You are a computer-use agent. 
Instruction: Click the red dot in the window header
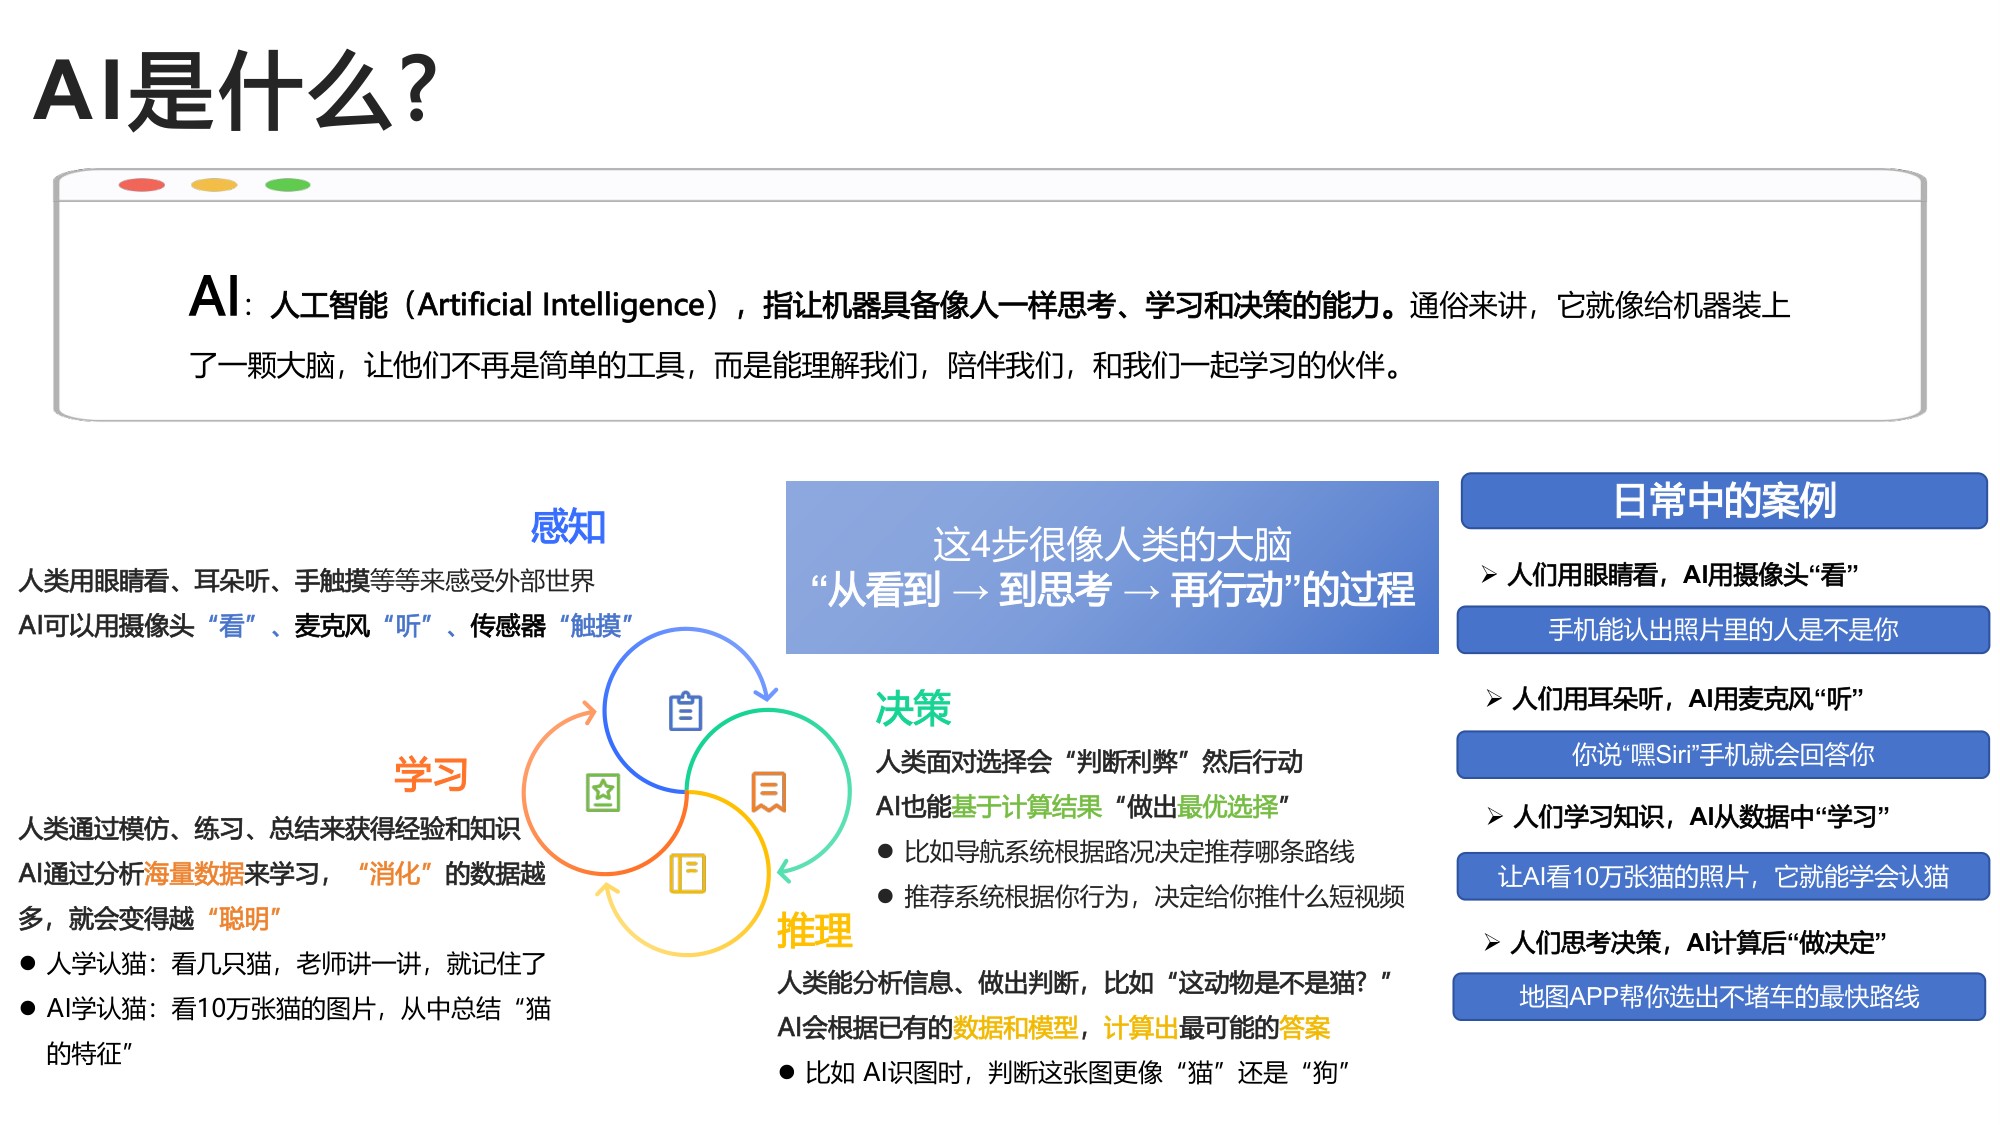[x=141, y=185]
